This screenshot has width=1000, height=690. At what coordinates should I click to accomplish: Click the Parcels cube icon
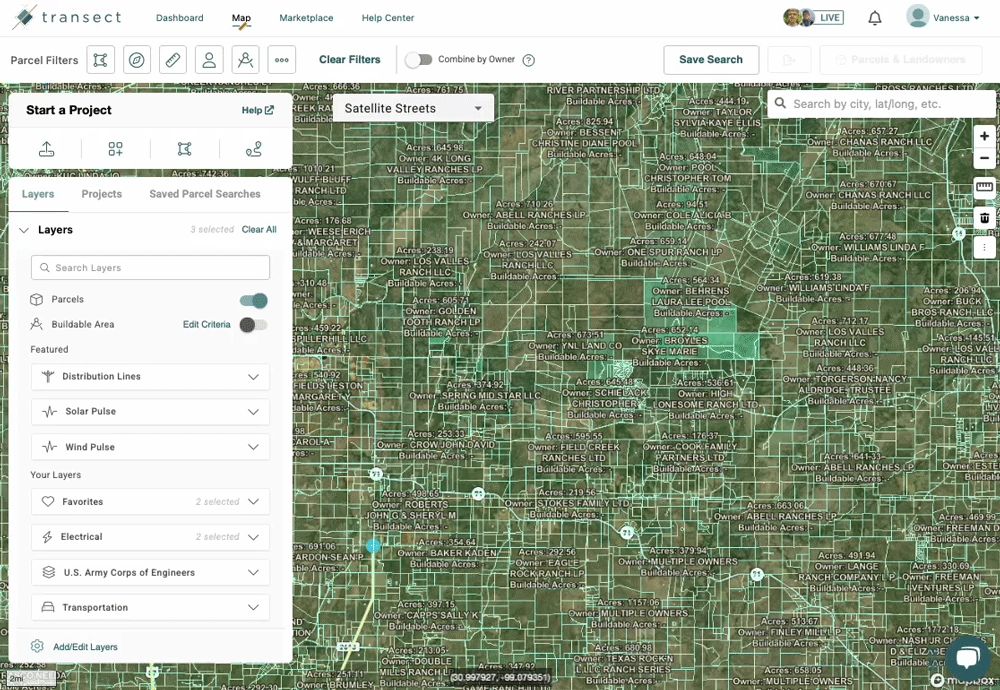click(36, 299)
